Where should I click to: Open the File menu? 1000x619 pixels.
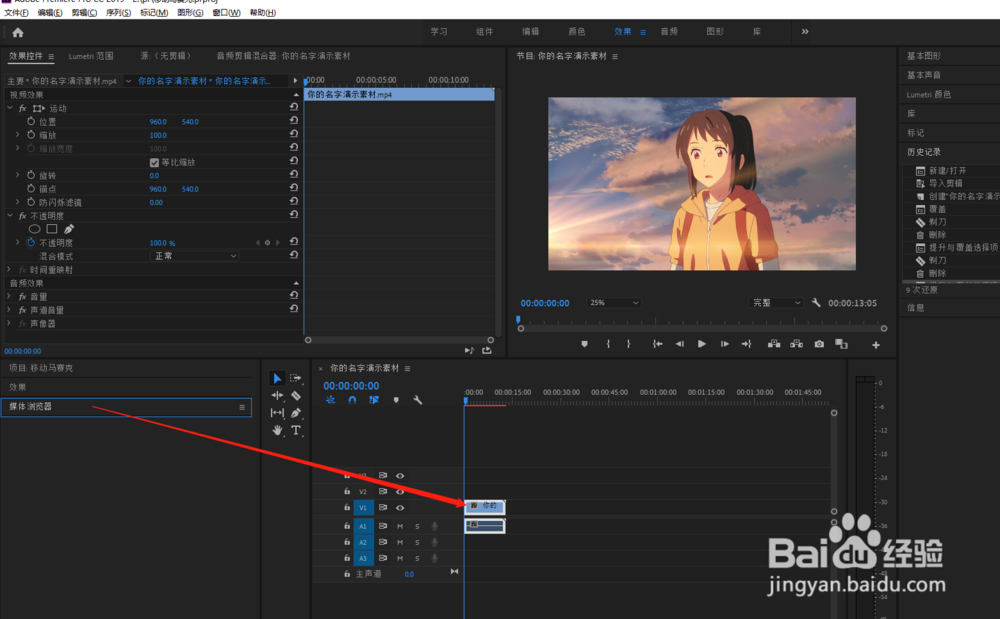[16, 13]
